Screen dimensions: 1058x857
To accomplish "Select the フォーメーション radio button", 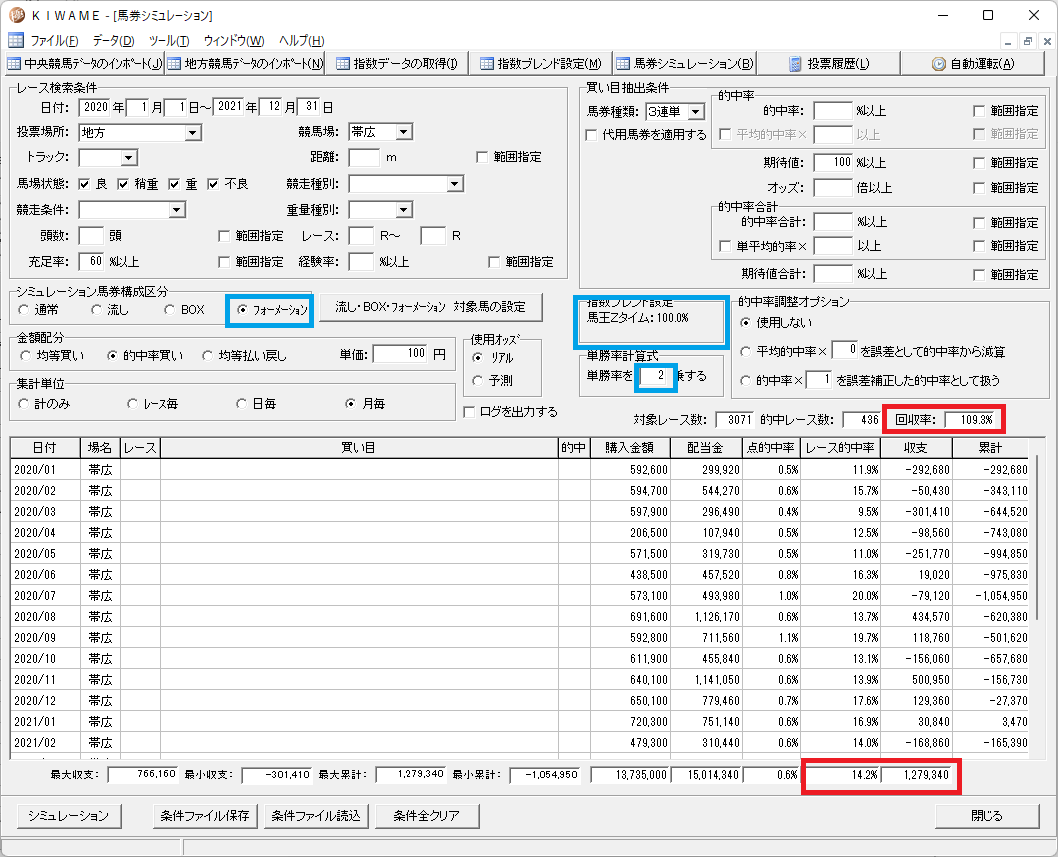I will click(242, 310).
